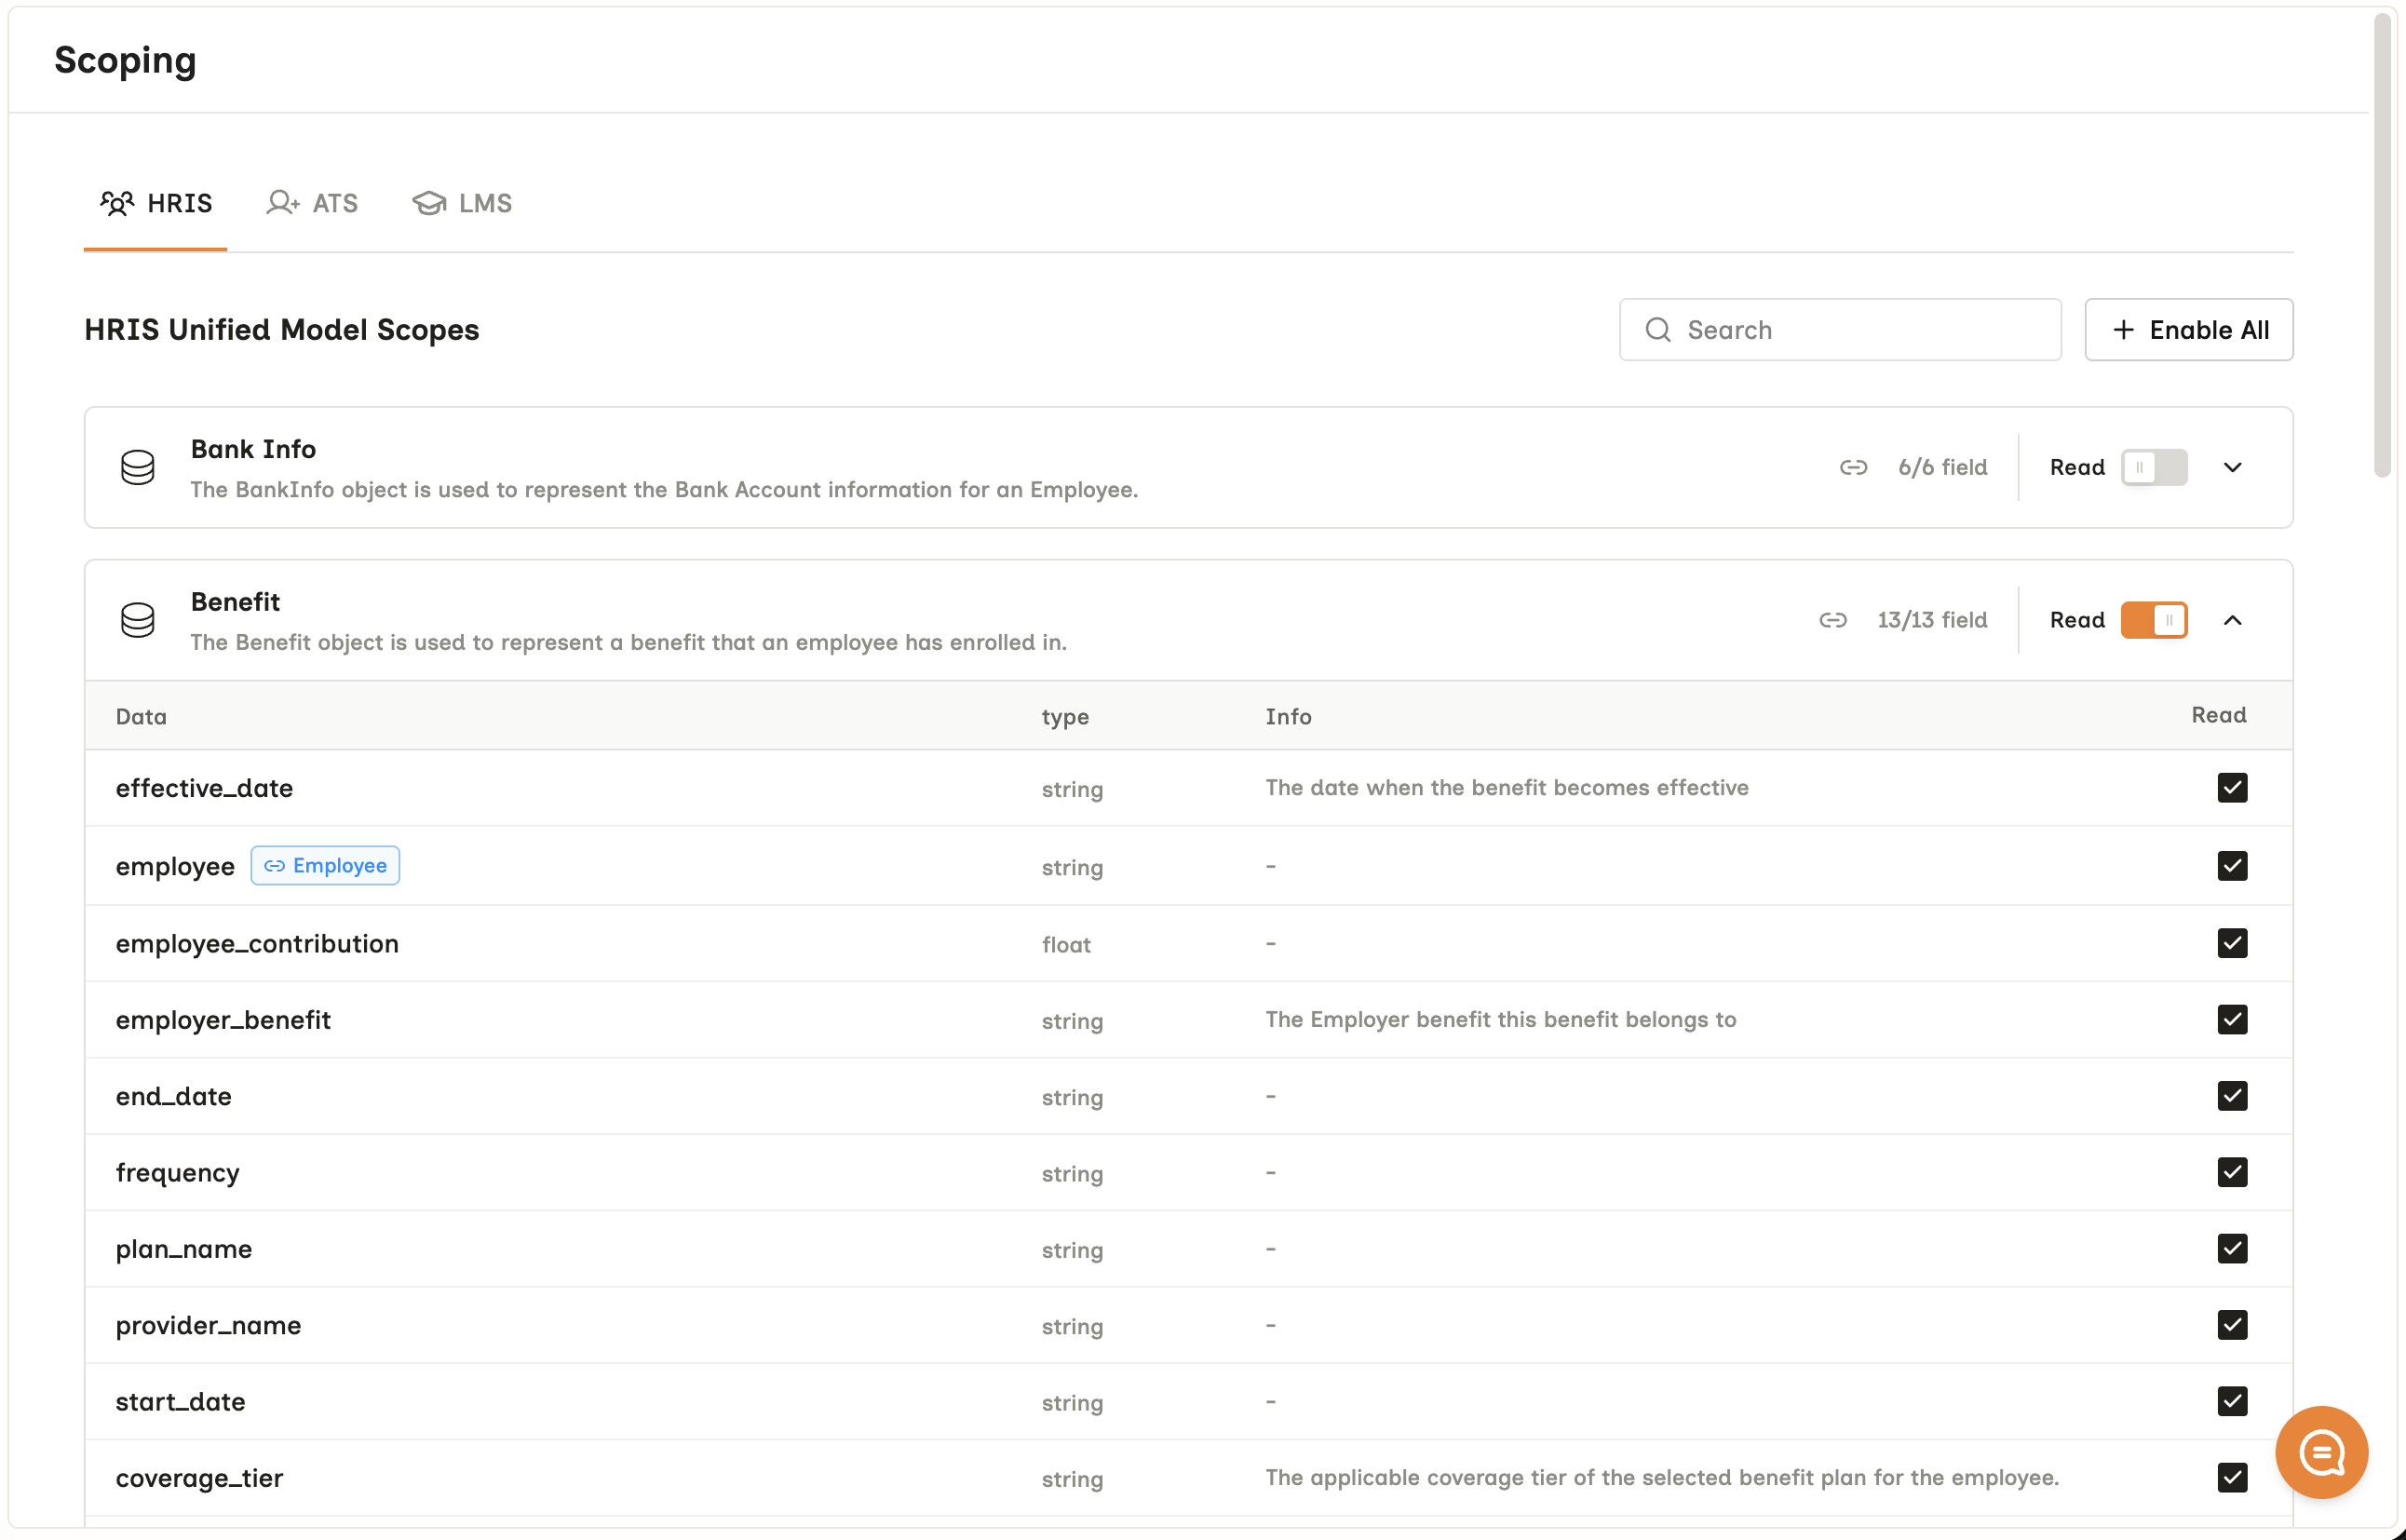Uncheck Read for frequency
The width and height of the screenshot is (2406, 1540).
point(2232,1172)
